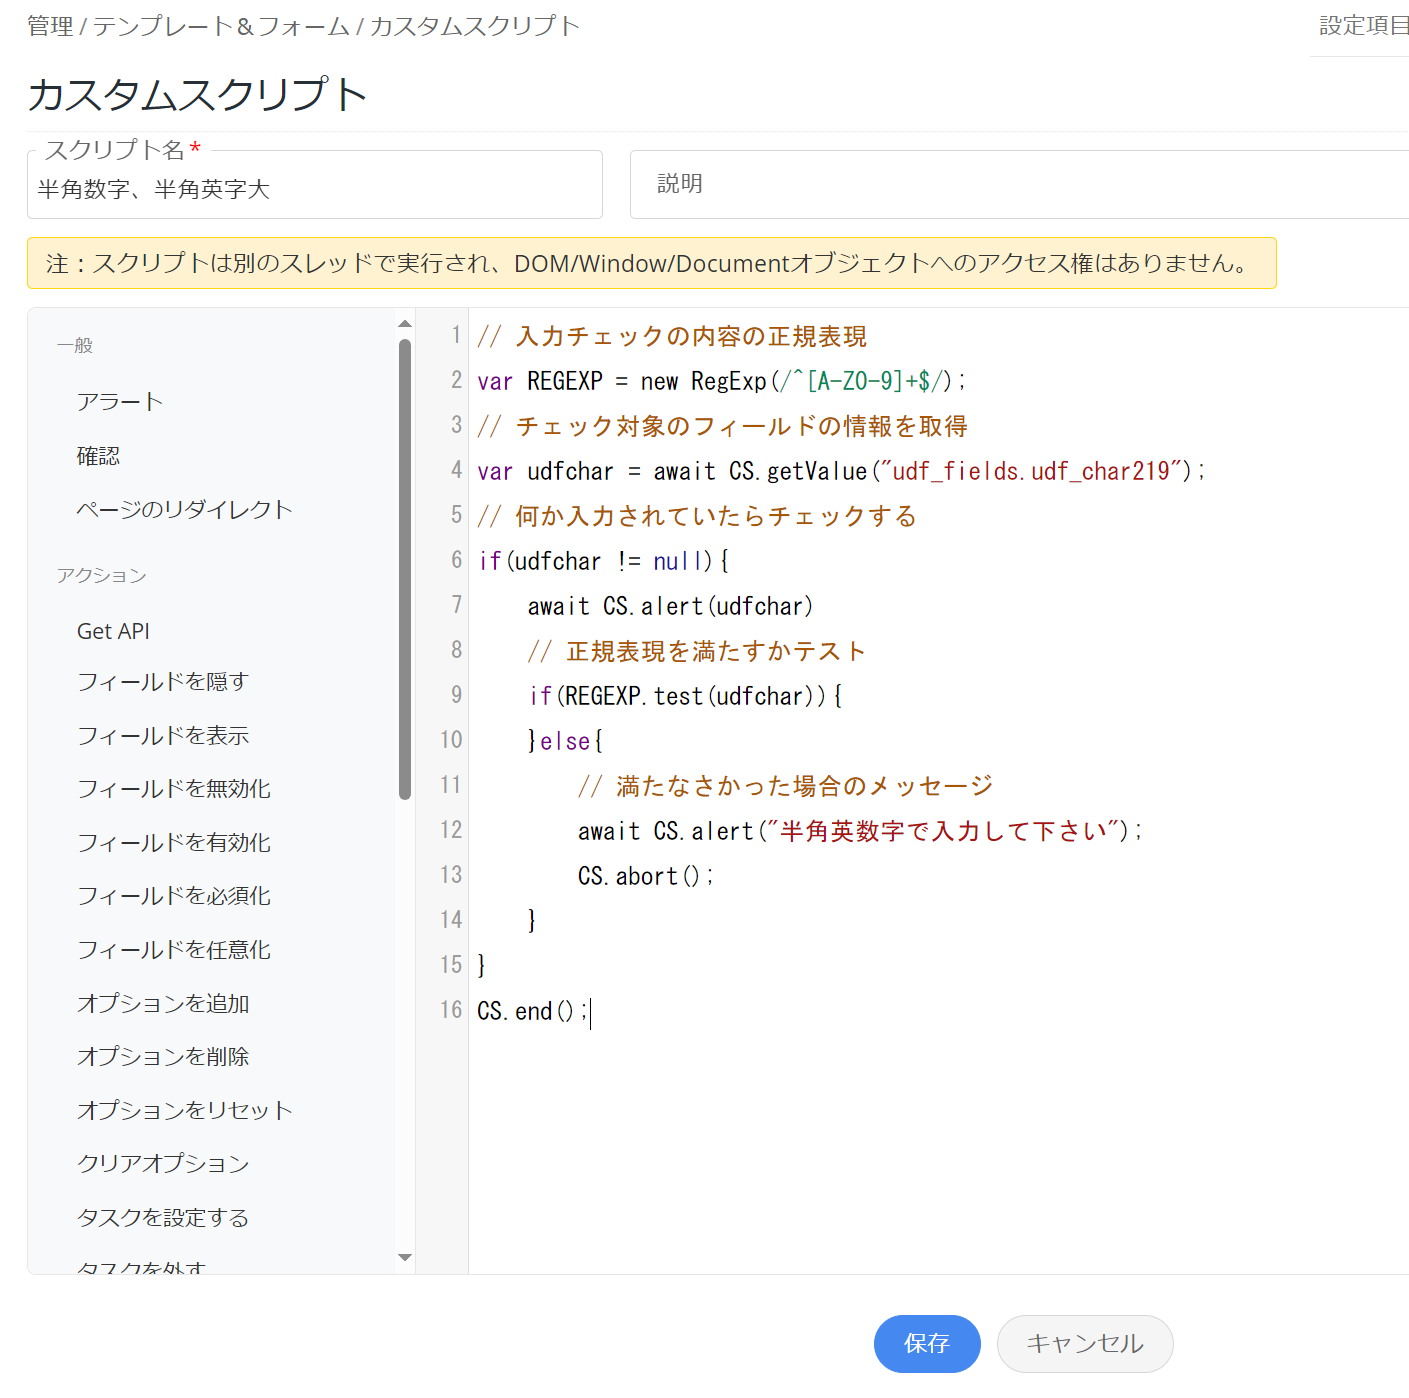Pick フィールドを必須化 from the list
Viewport: 1409px width, 1398px height.
point(173,896)
